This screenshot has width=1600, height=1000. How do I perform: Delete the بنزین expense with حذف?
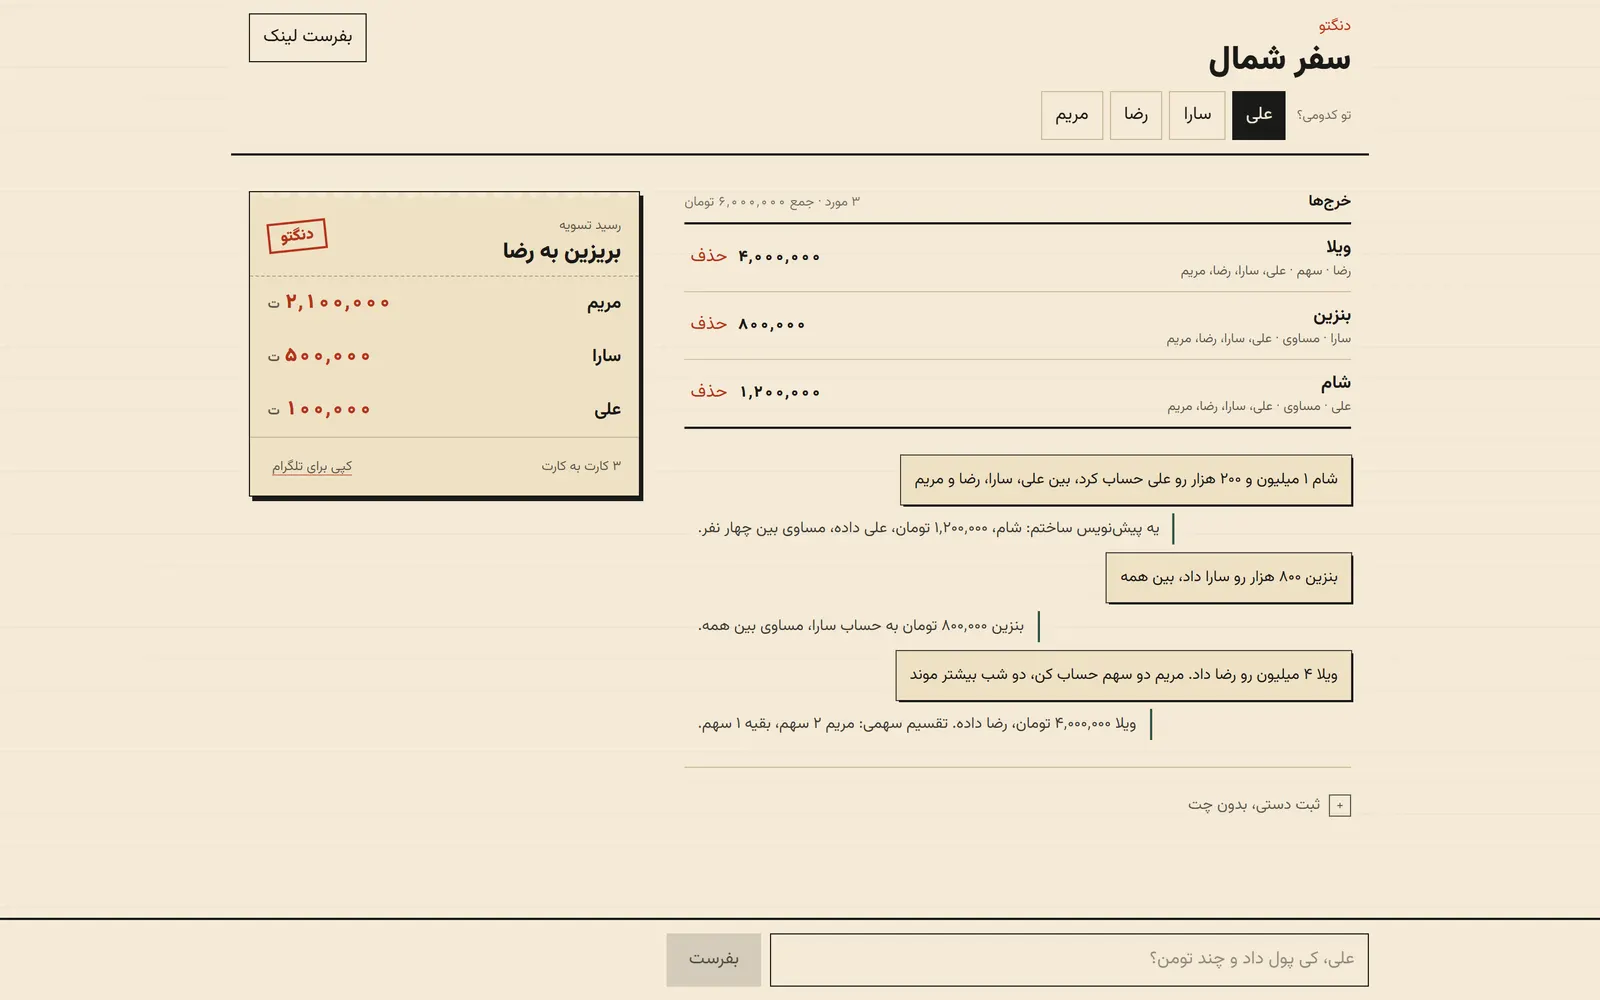click(x=708, y=324)
